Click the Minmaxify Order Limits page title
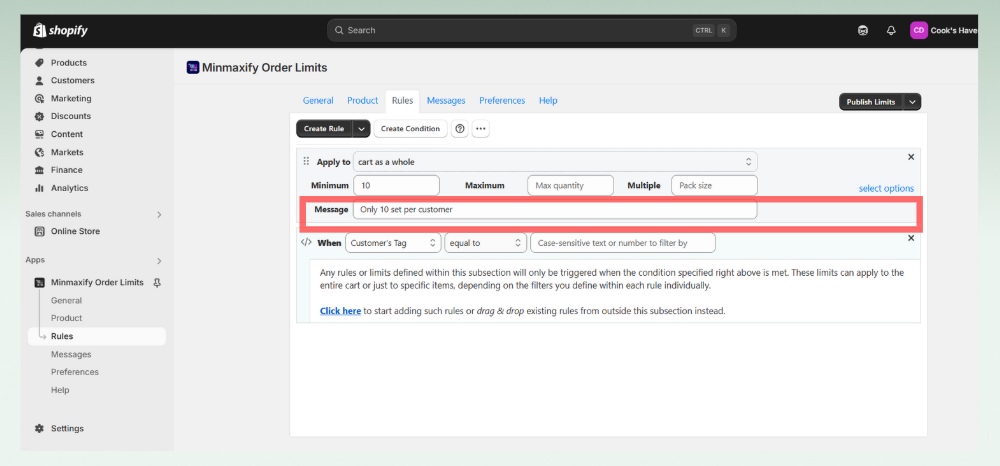This screenshot has width=1000, height=466. pos(265,68)
